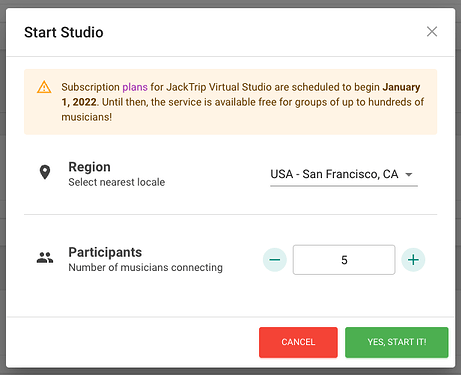Decrease participants with minus button
The width and height of the screenshot is (461, 375).
pos(275,260)
